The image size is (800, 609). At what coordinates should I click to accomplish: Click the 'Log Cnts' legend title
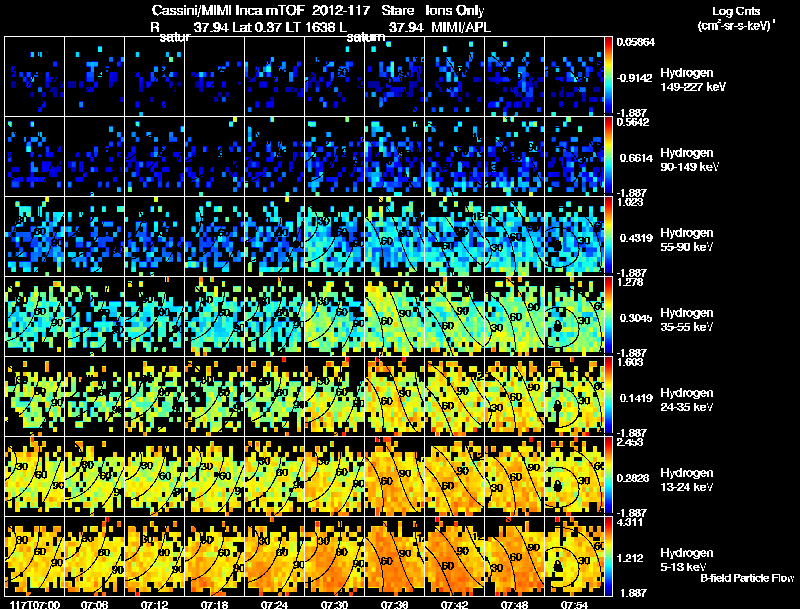tap(736, 11)
